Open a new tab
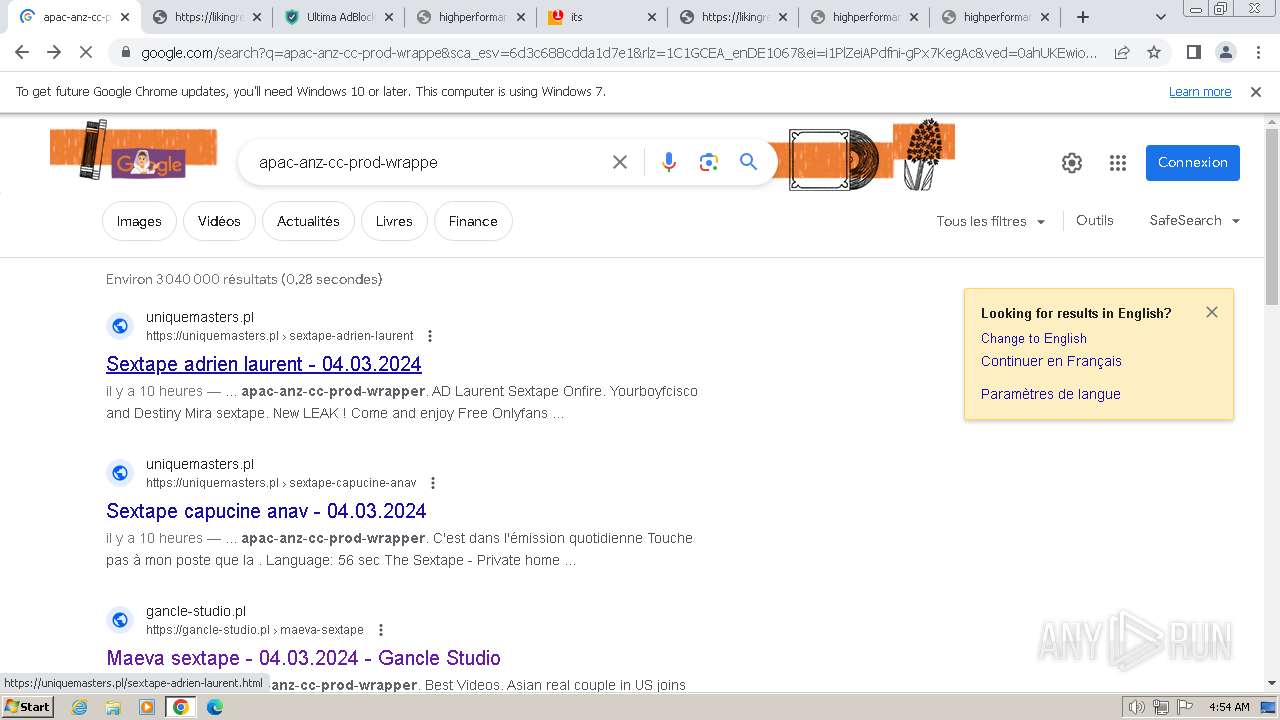The image size is (1280, 720). pyautogui.click(x=1083, y=17)
